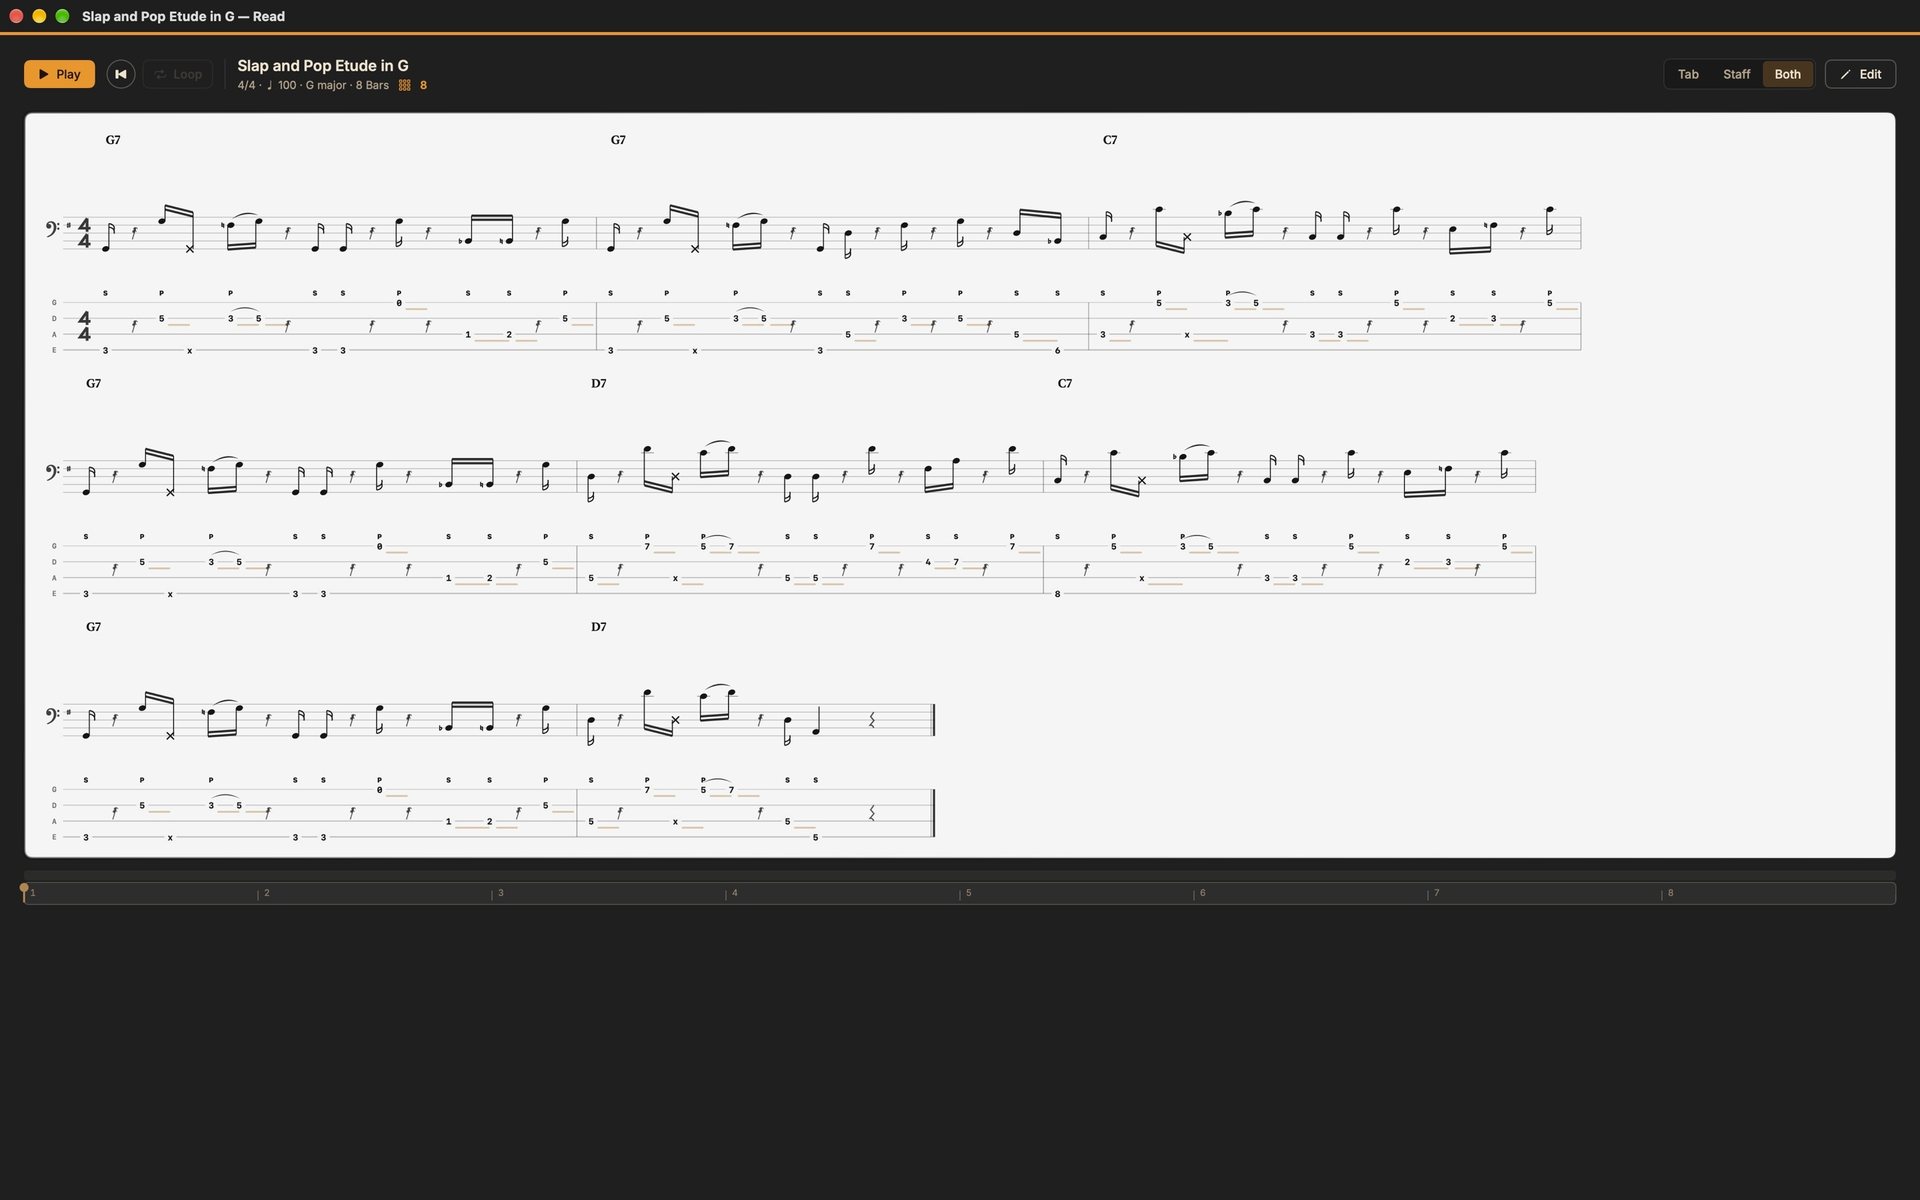Viewport: 1920px width, 1200px height.
Task: Jump to bar 4 marker in timeline
Action: [733, 893]
